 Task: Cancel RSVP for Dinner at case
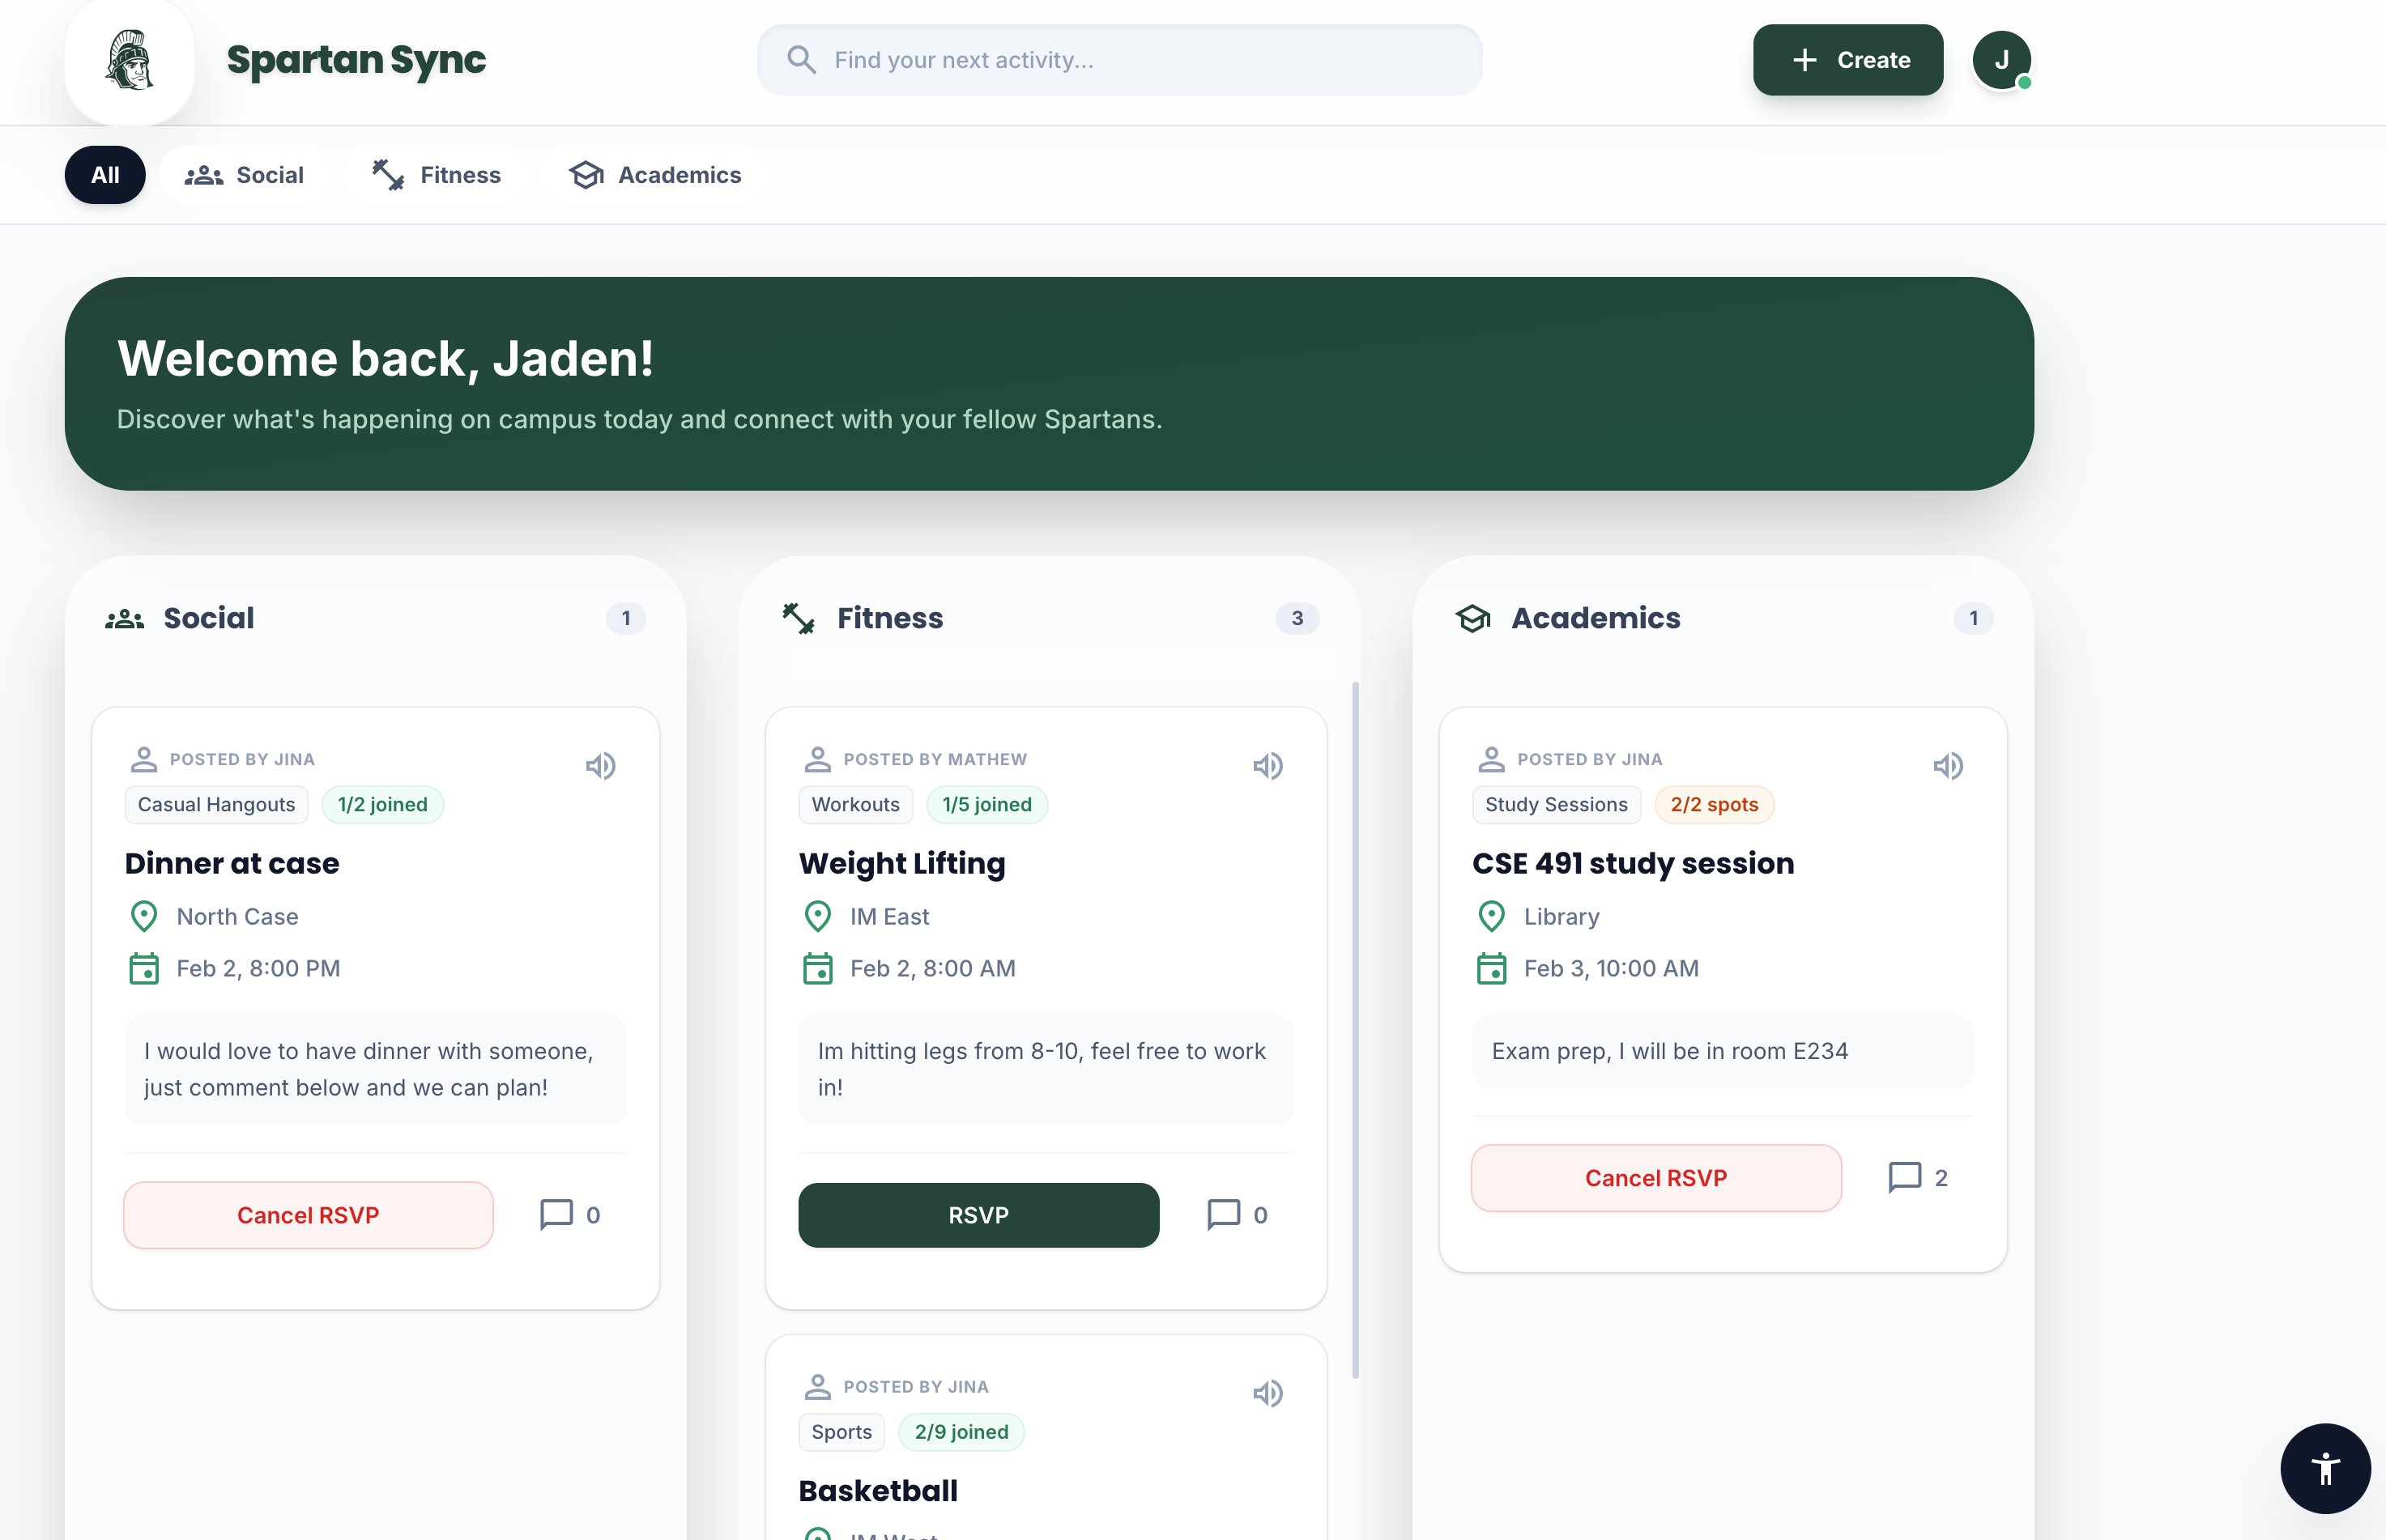(x=308, y=1215)
